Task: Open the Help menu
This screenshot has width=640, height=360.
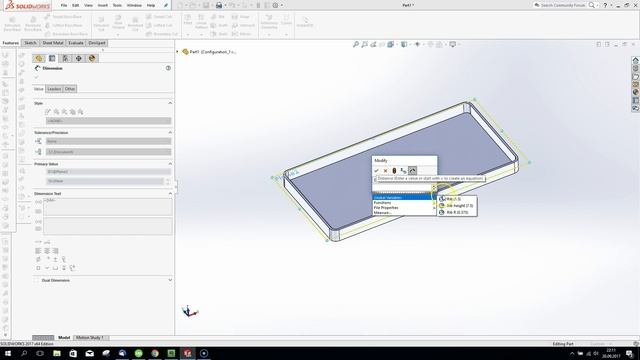Action: 151,5
